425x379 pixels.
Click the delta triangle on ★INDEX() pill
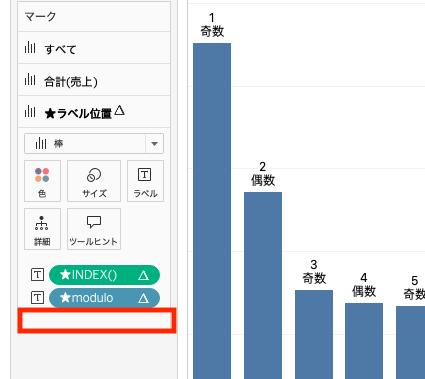coord(144,275)
